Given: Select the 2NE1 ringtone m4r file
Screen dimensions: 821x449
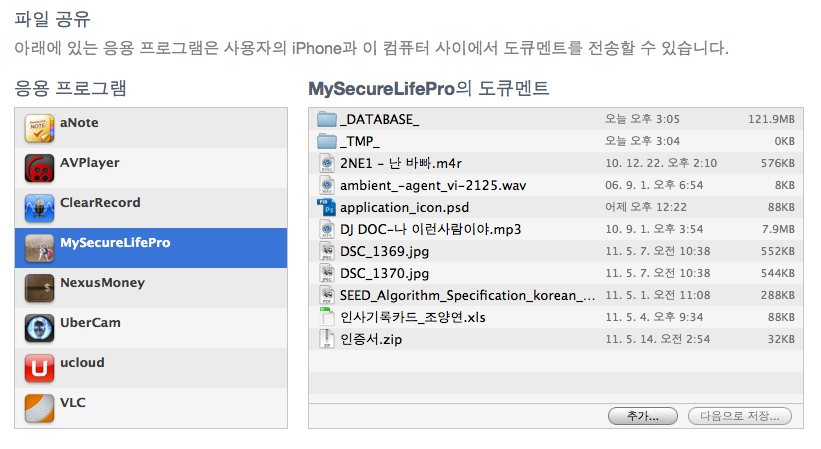Looking at the screenshot, I should point(556,163).
